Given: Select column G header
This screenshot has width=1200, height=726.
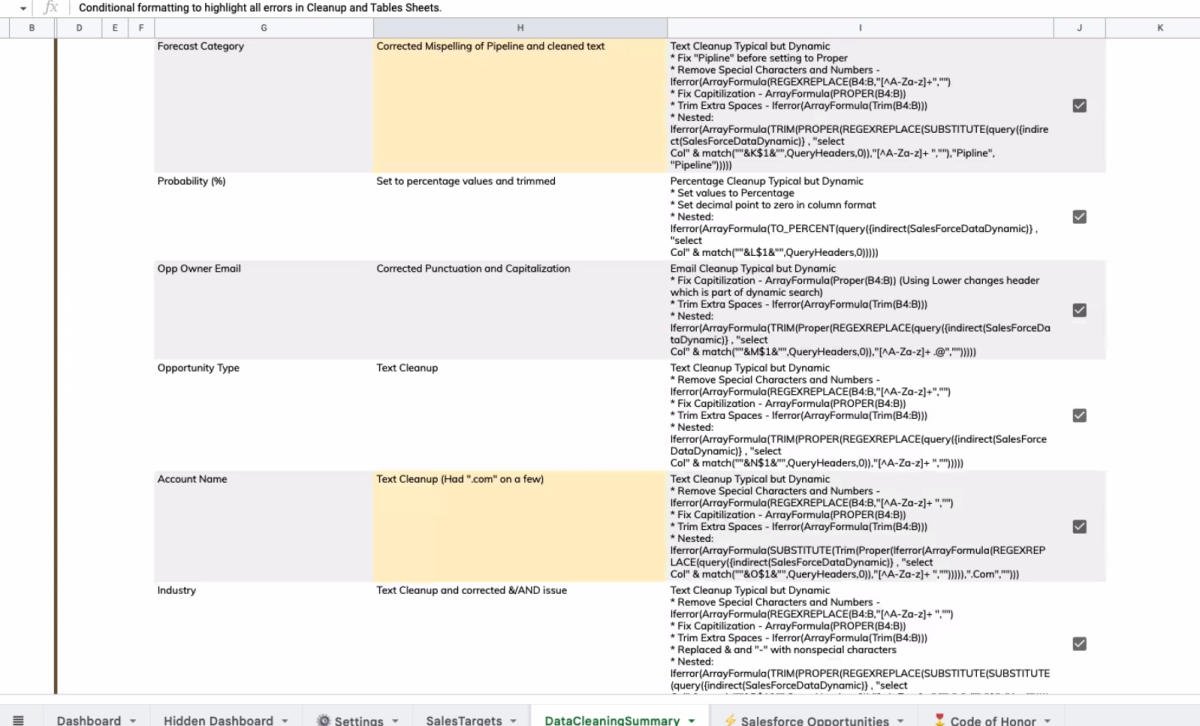Looking at the screenshot, I should pyautogui.click(x=263, y=28).
